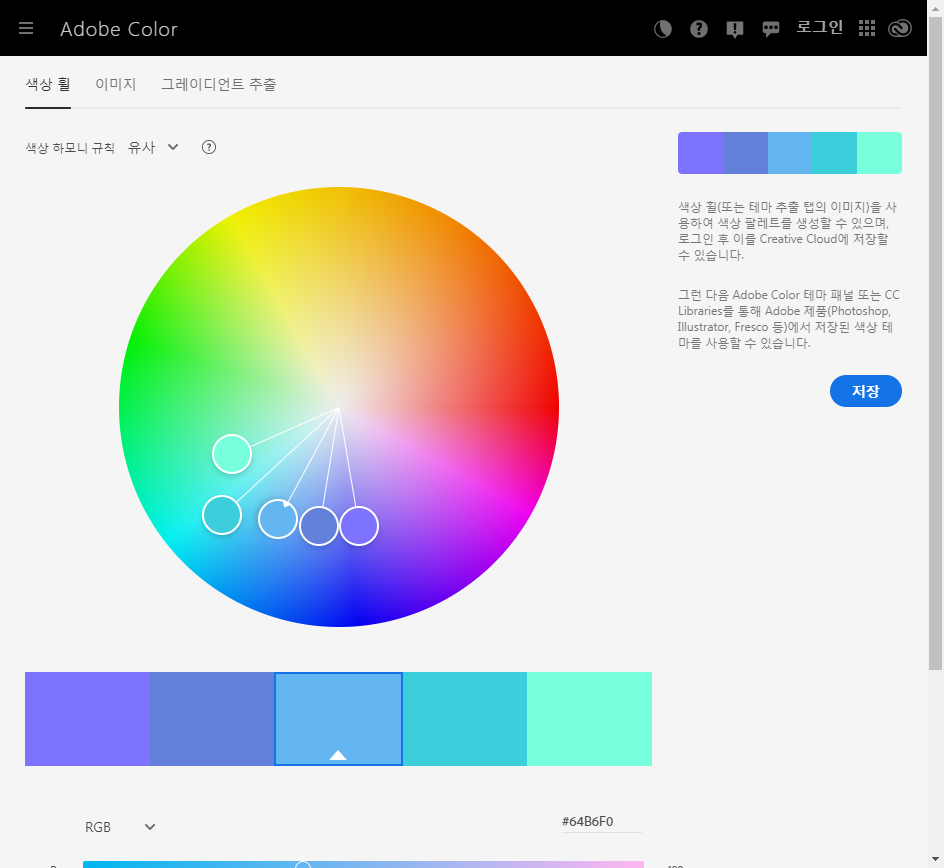Viewport: 944px width, 868px height.
Task: Click the white base color triangle marker
Action: pos(338,755)
